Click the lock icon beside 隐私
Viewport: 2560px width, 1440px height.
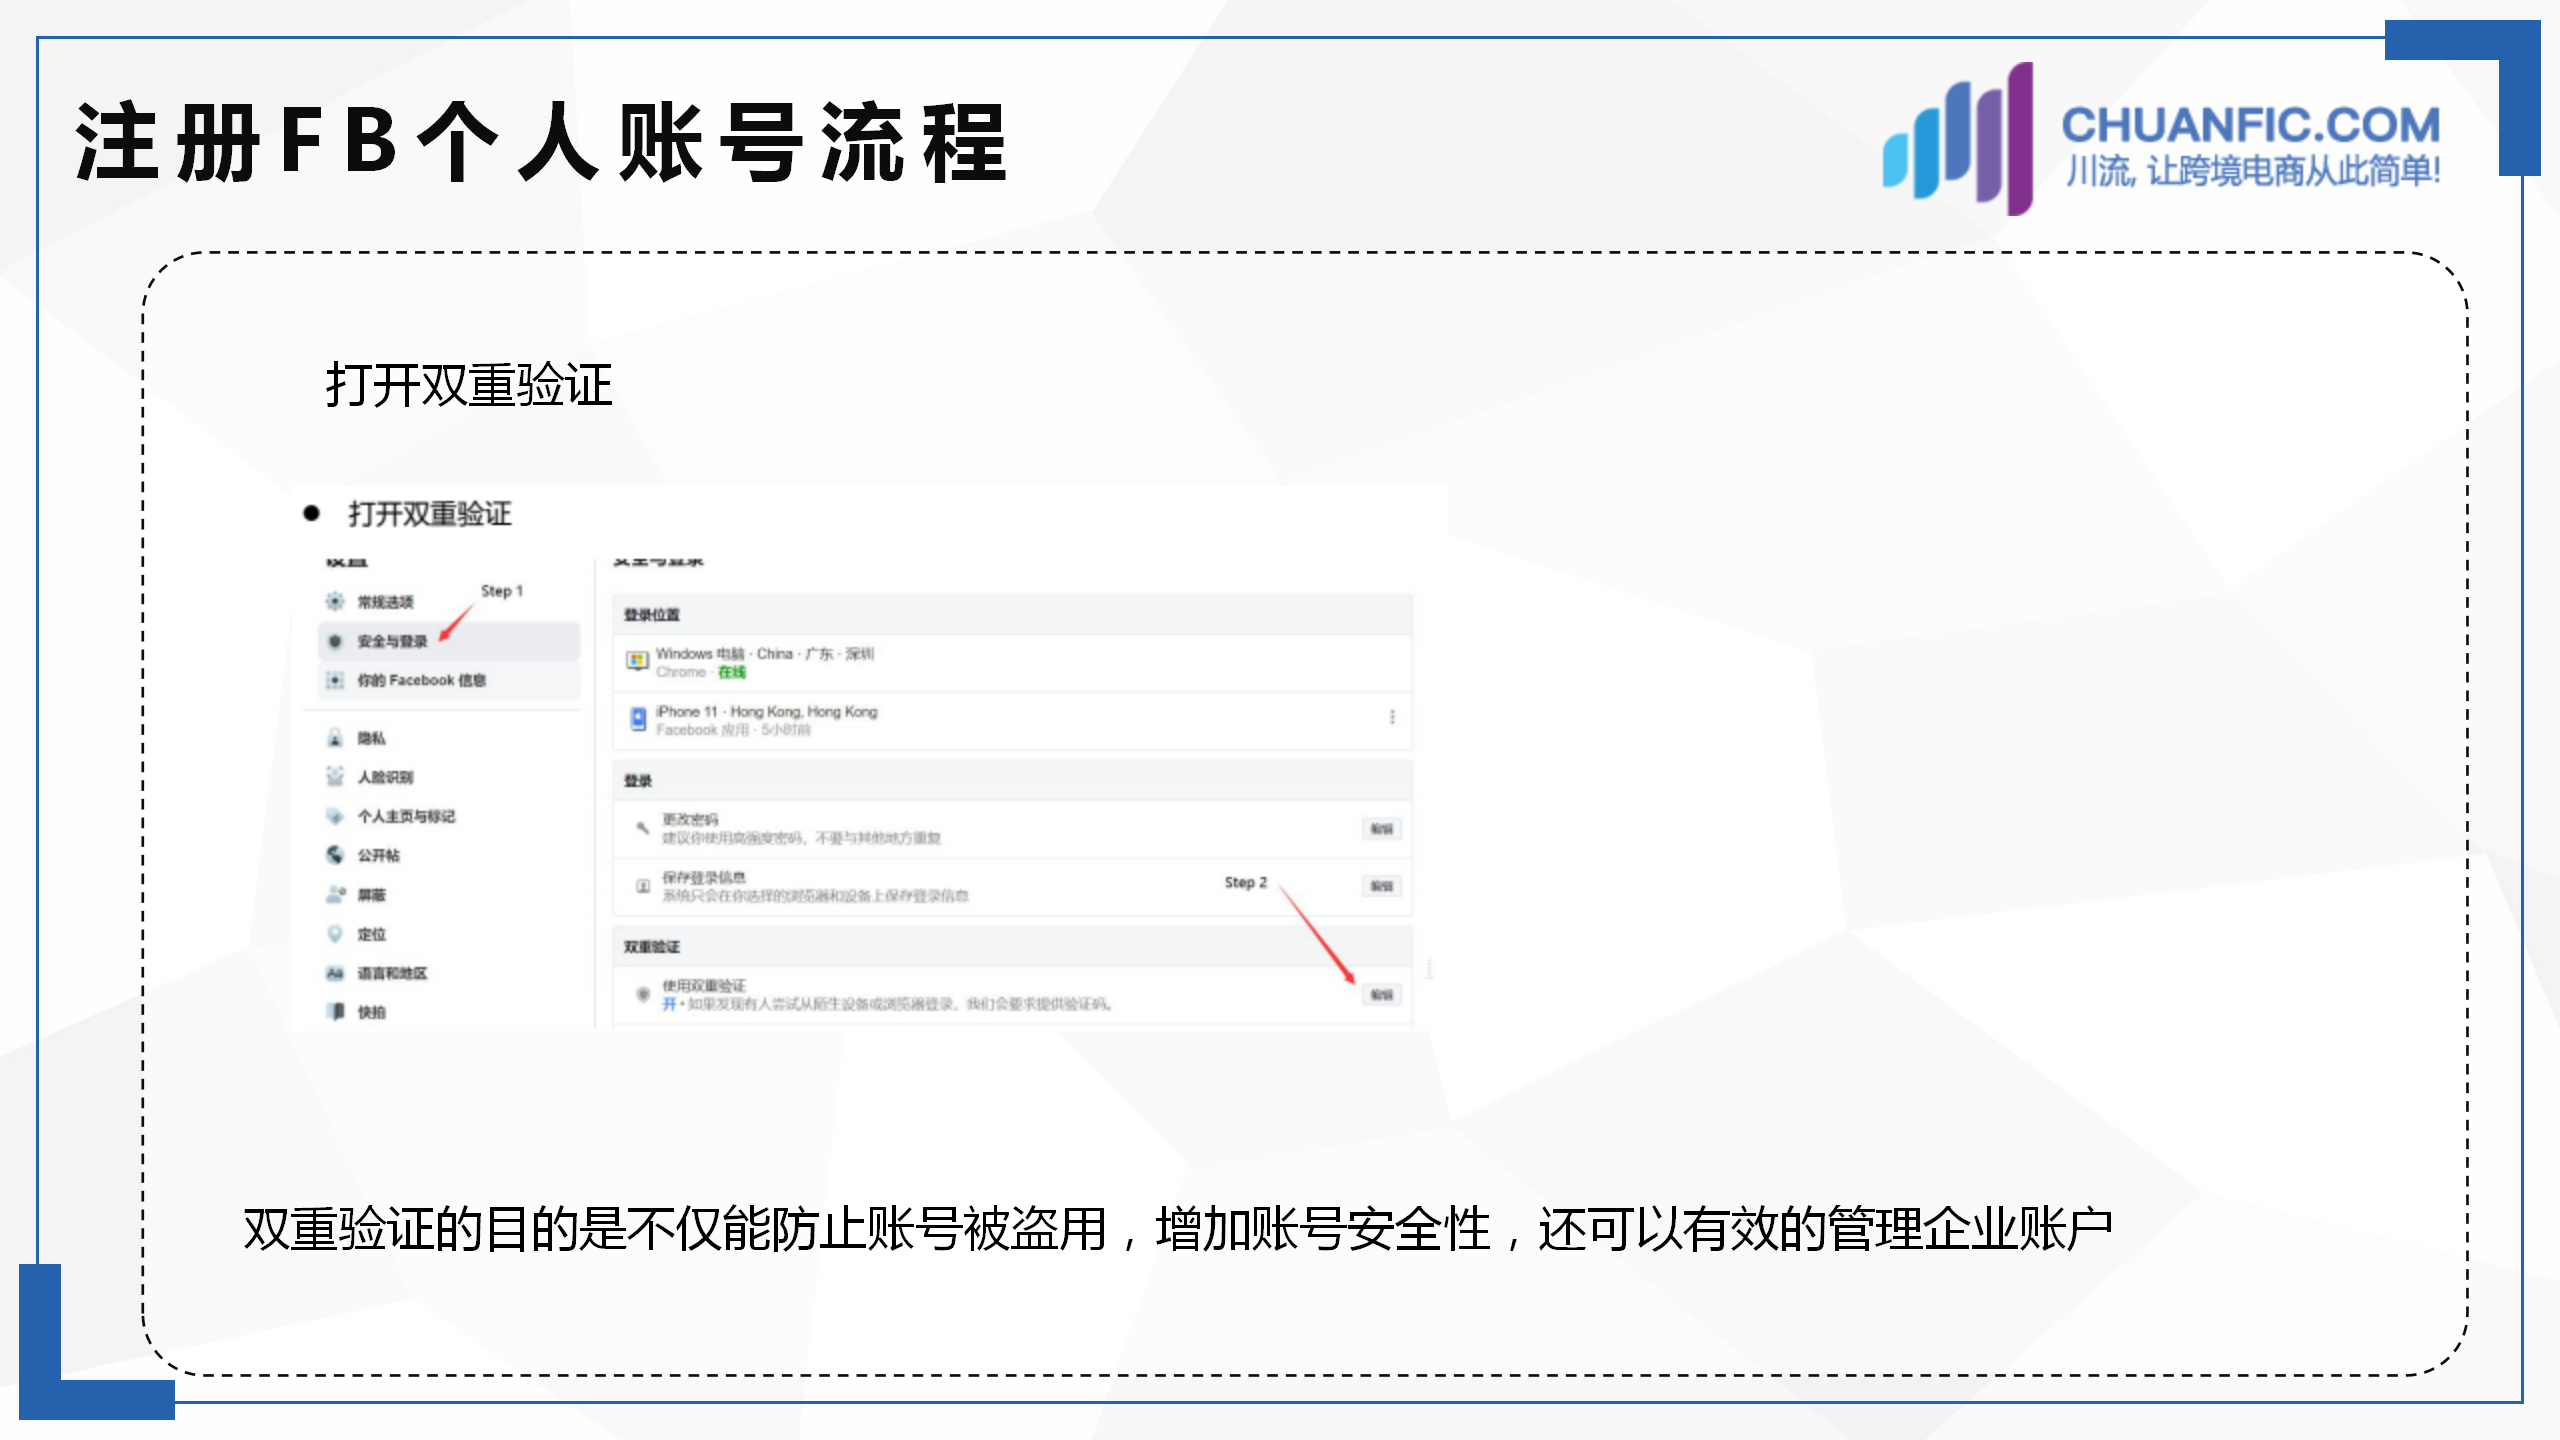pyautogui.click(x=335, y=738)
